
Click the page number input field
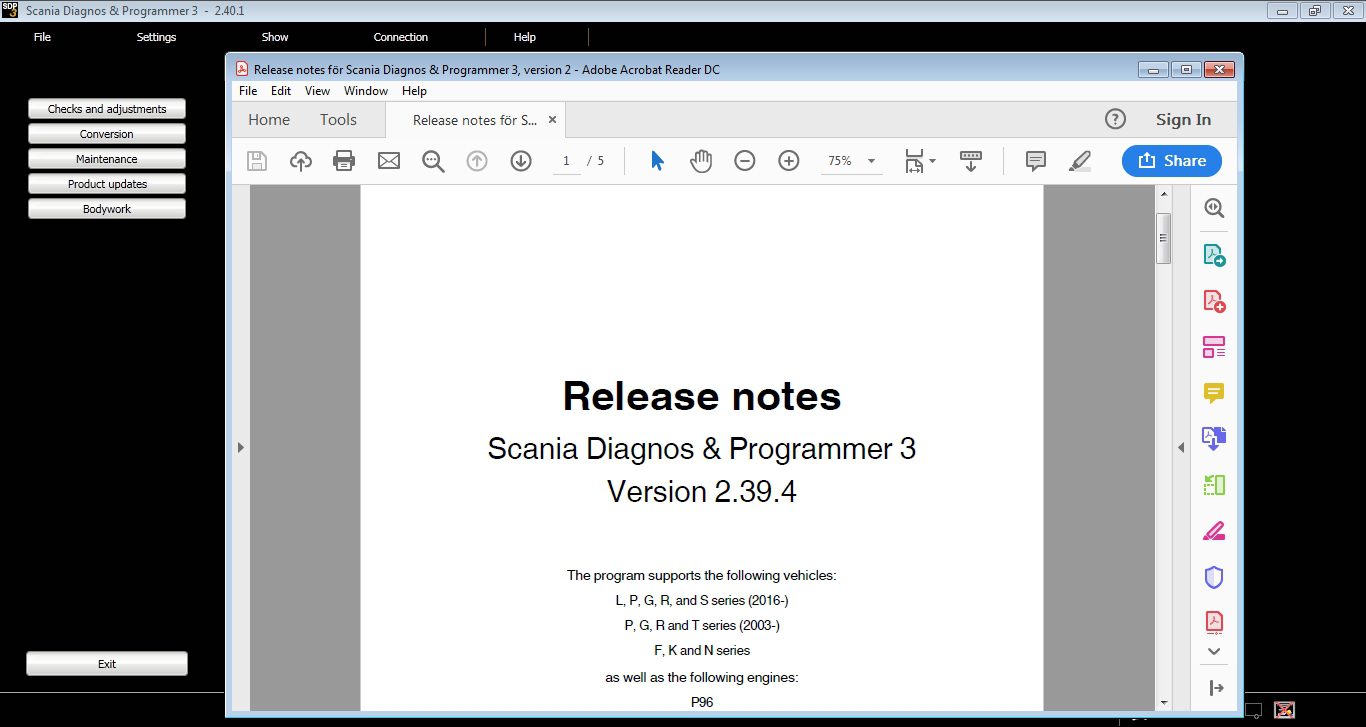point(566,161)
